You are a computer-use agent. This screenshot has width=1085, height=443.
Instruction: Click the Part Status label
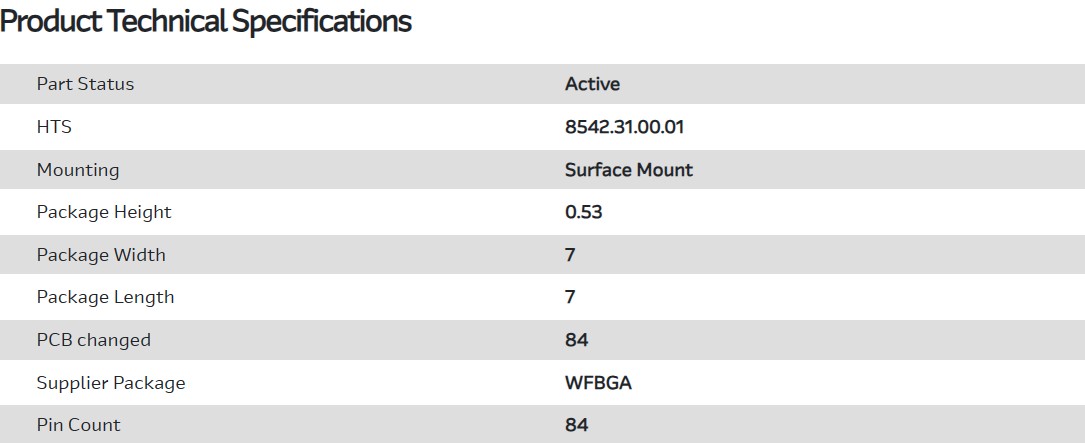click(85, 84)
